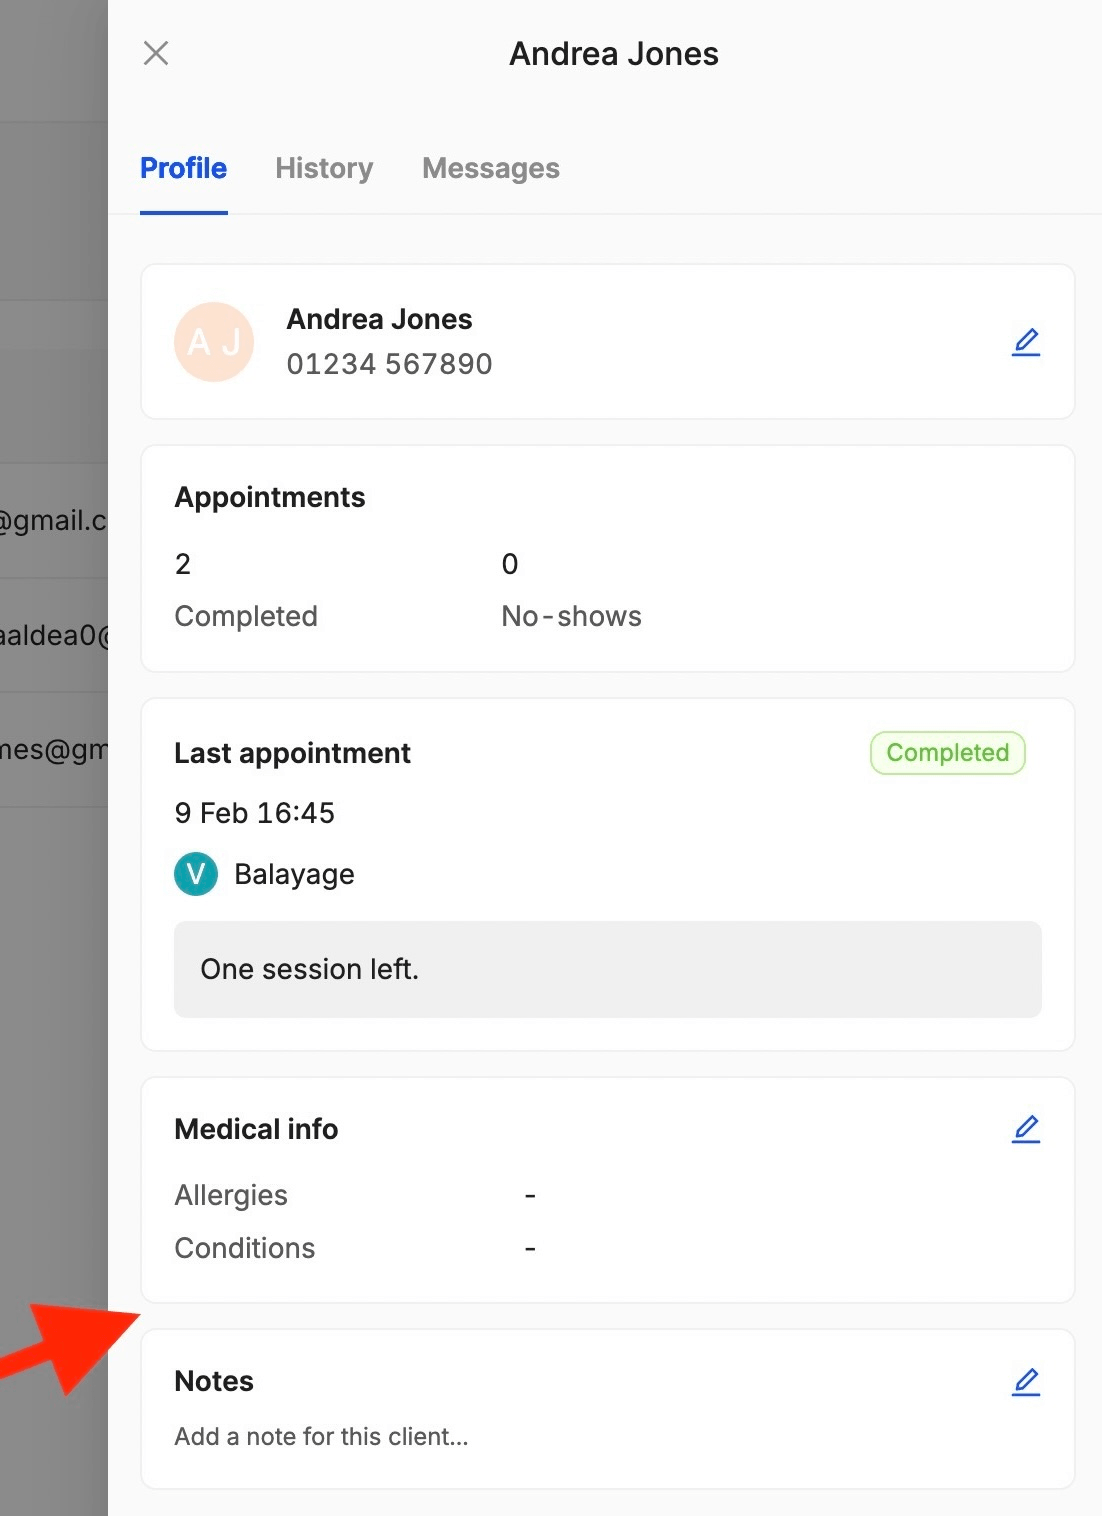Click Add a note for this client field
The width and height of the screenshot is (1102, 1516).
click(321, 1437)
